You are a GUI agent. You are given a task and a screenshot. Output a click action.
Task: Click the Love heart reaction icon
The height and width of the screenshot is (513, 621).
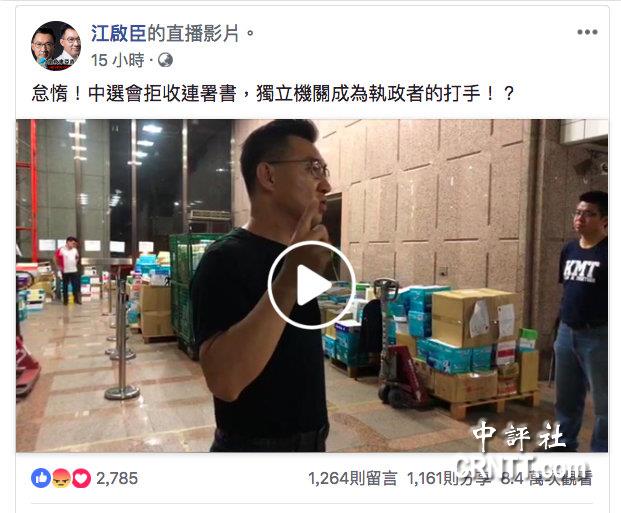pyautogui.click(x=81, y=478)
